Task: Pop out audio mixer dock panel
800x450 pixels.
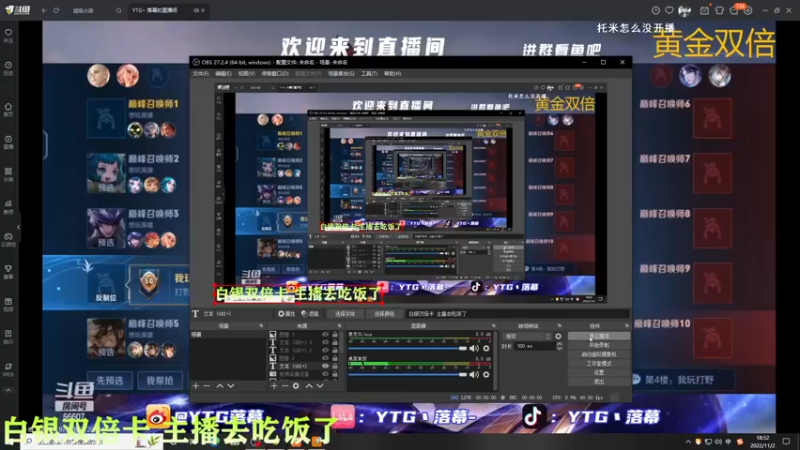Action: [x=493, y=326]
